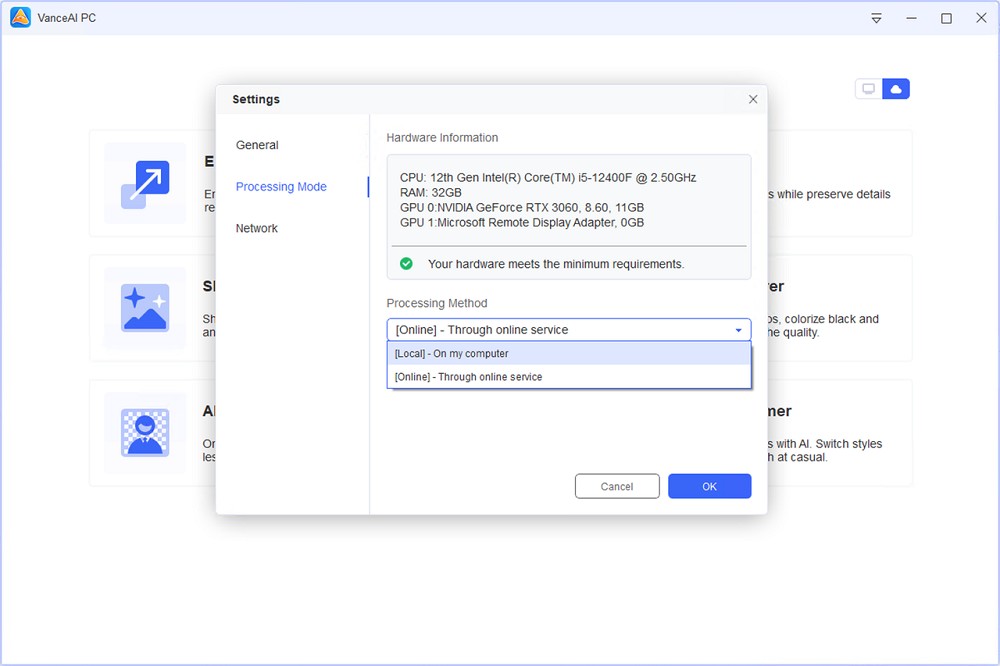Viewport: 1000px width, 666px height.
Task: Open the General settings tab
Action: pyautogui.click(x=257, y=145)
